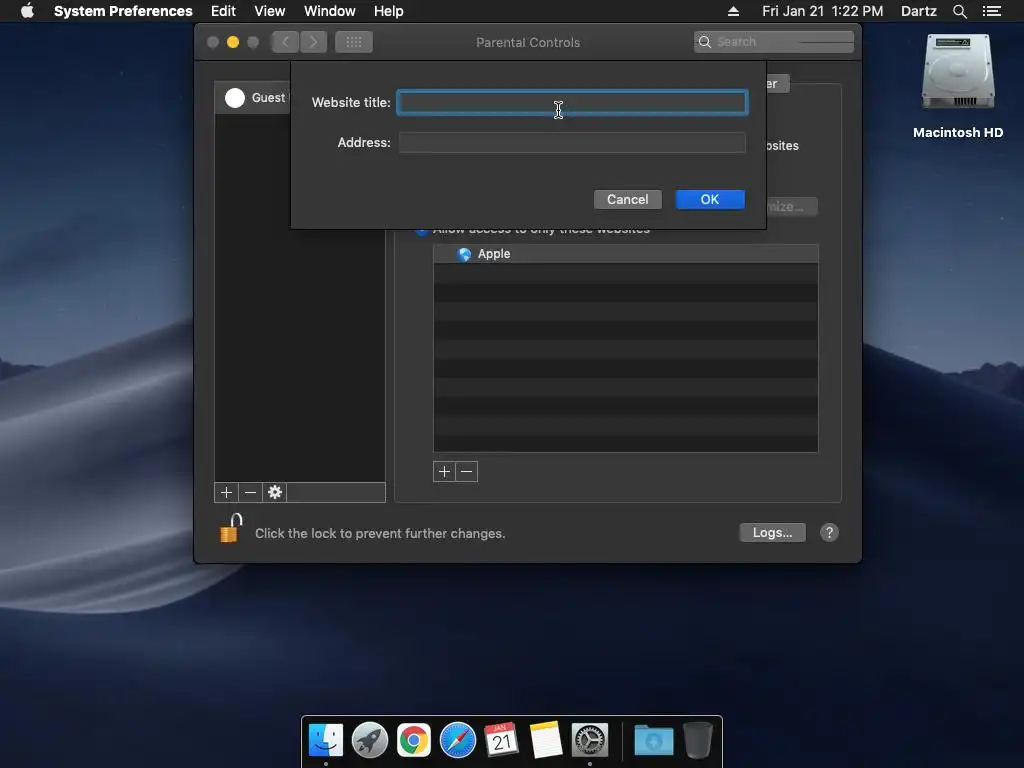
Task: Open Calendar from the Dock
Action: [502, 740]
